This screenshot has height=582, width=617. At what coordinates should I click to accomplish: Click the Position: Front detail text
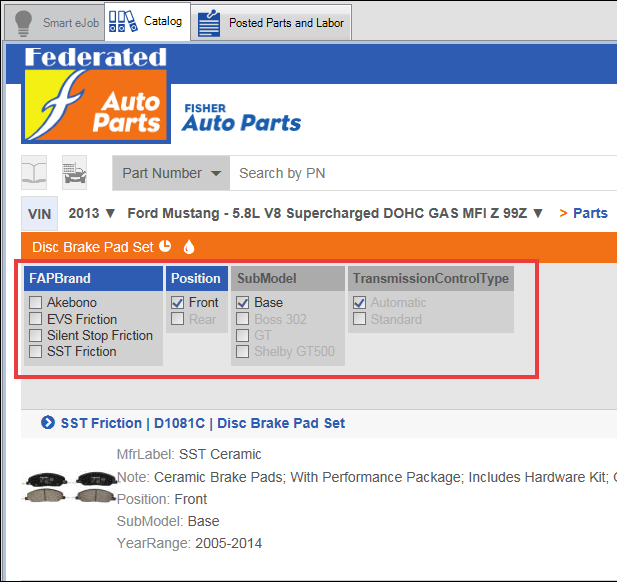click(162, 499)
